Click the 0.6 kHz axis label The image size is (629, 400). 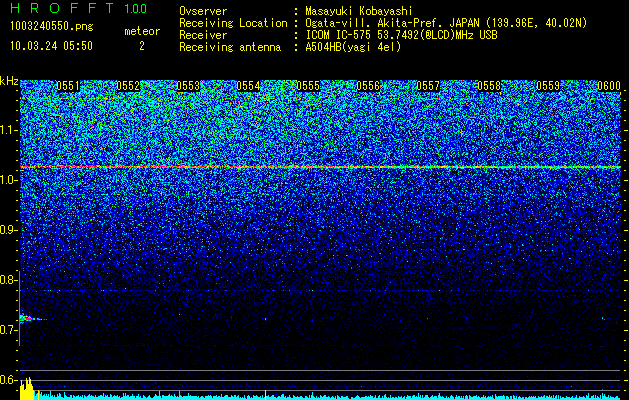9,380
